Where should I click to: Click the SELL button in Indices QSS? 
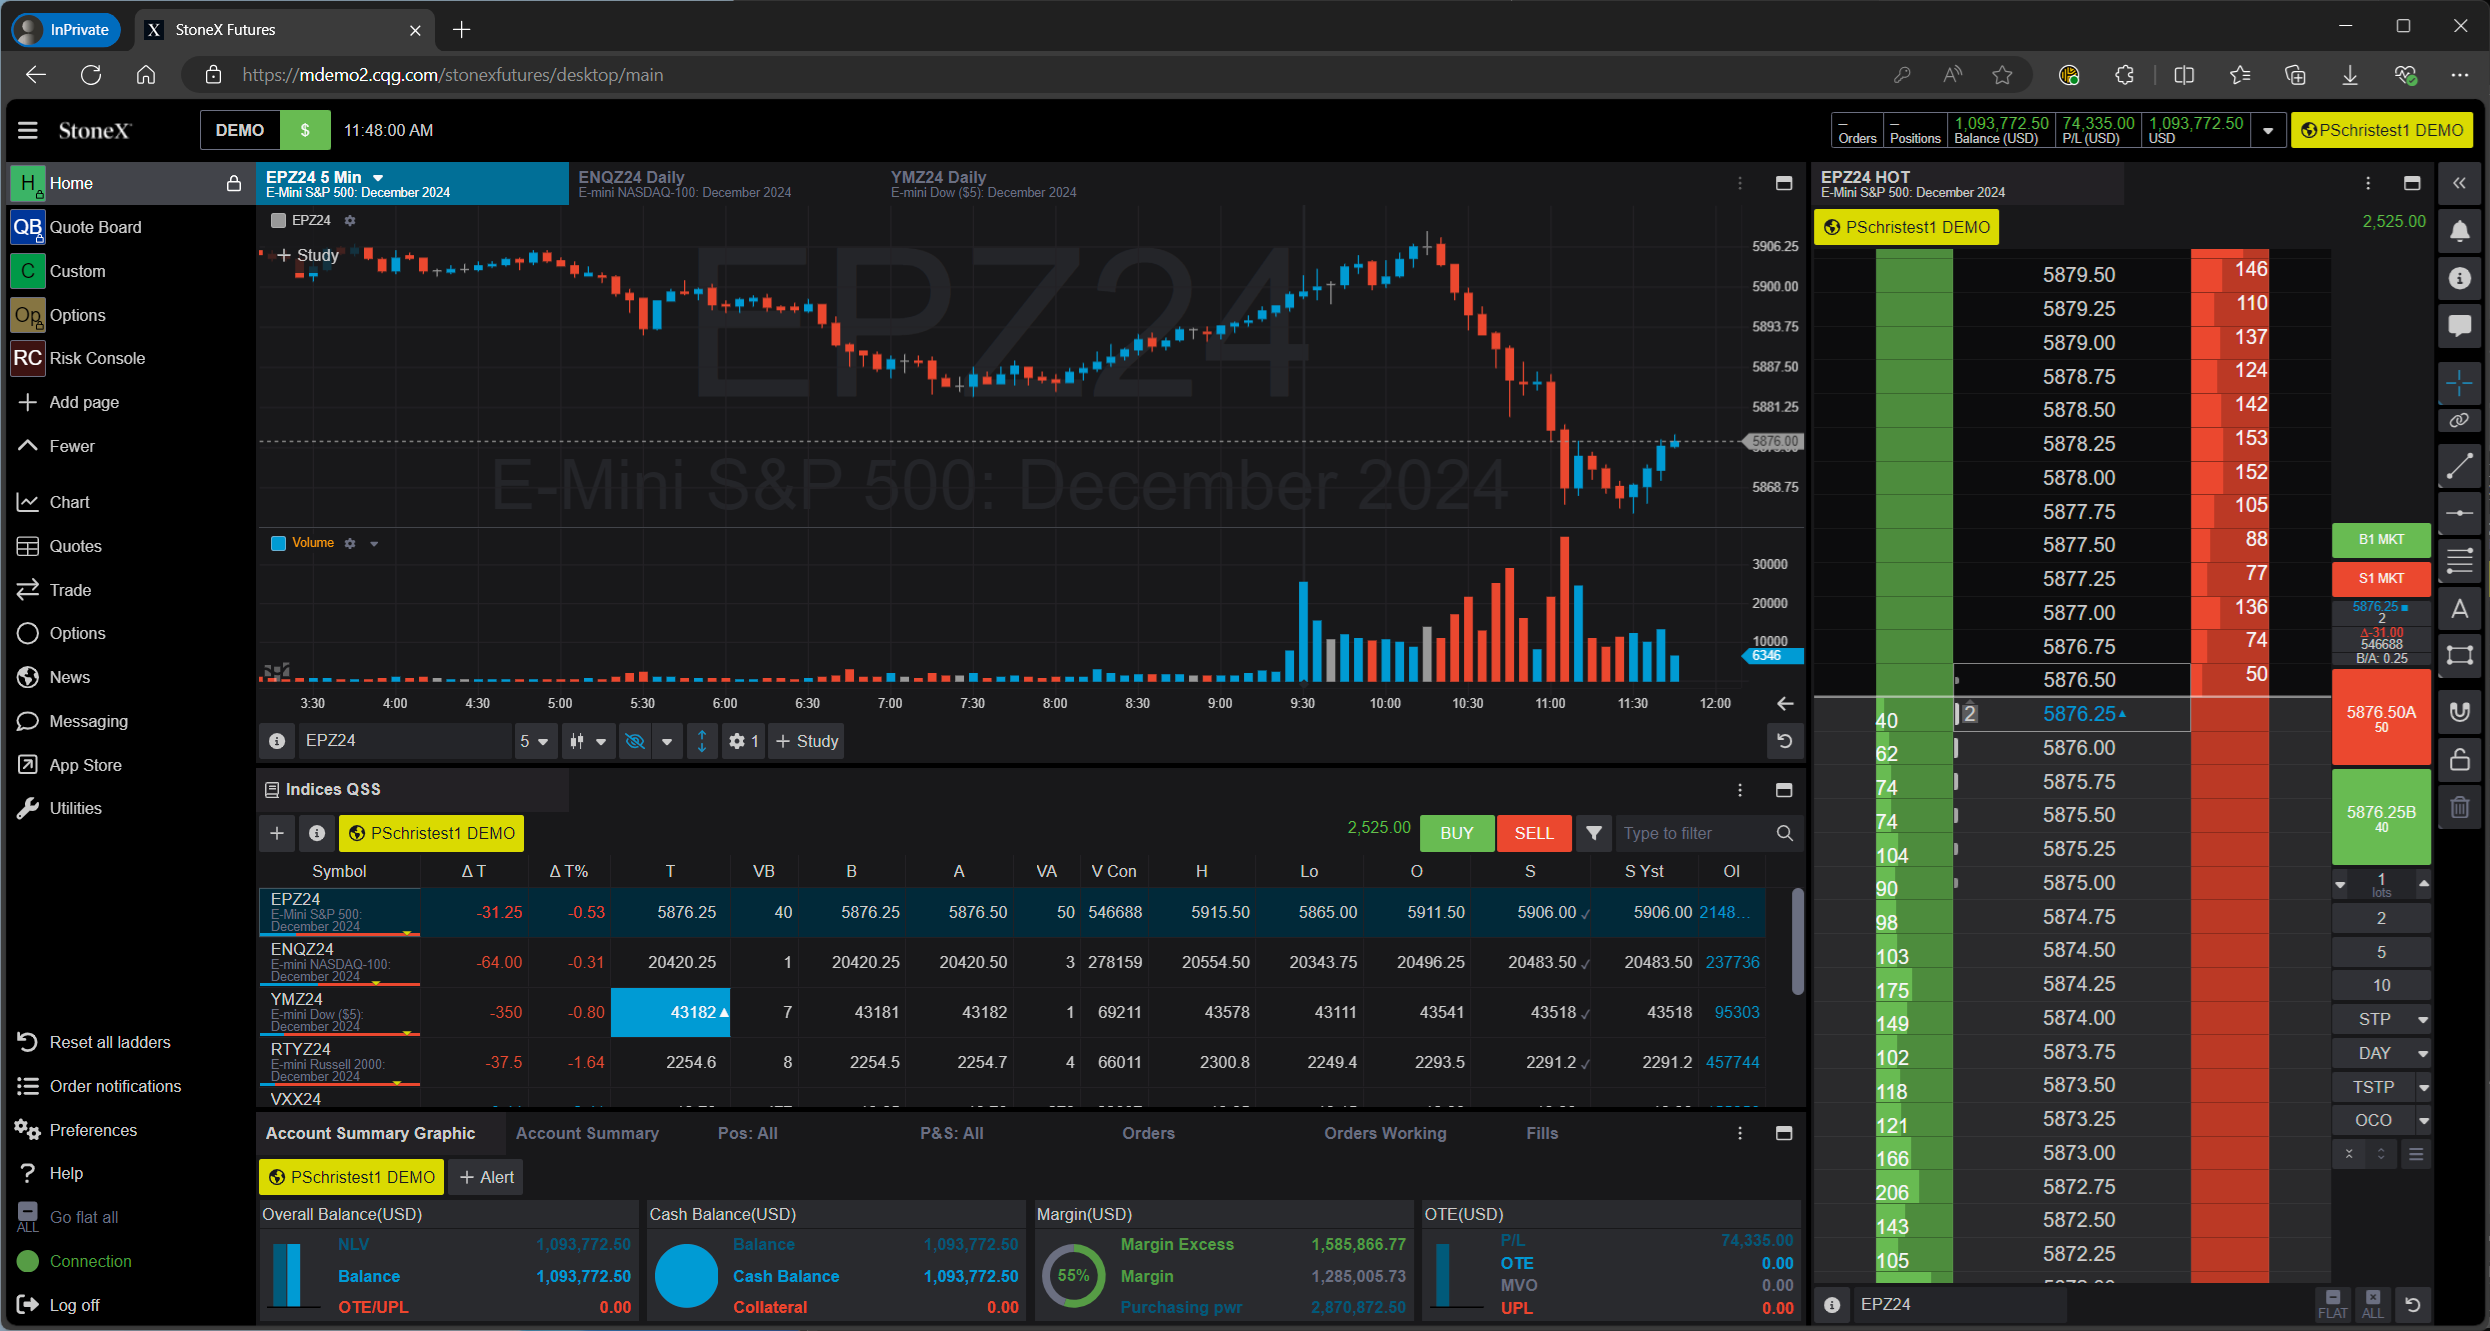pos(1533,833)
